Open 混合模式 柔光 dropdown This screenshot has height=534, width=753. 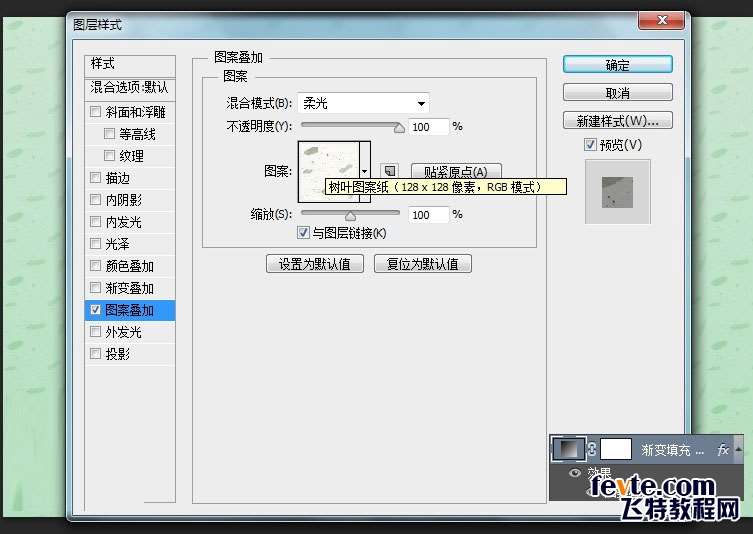pyautogui.click(x=363, y=103)
